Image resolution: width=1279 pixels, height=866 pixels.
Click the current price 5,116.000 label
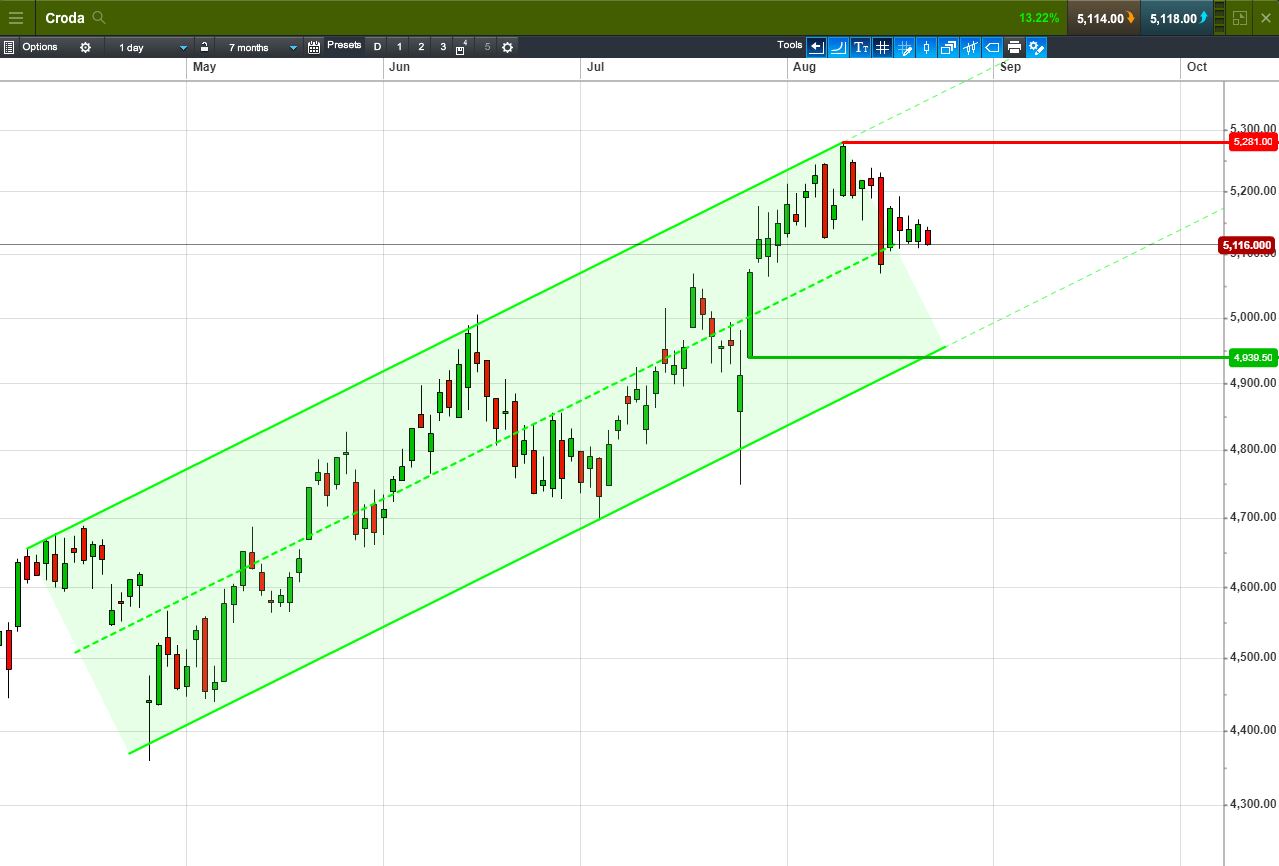tap(1247, 245)
